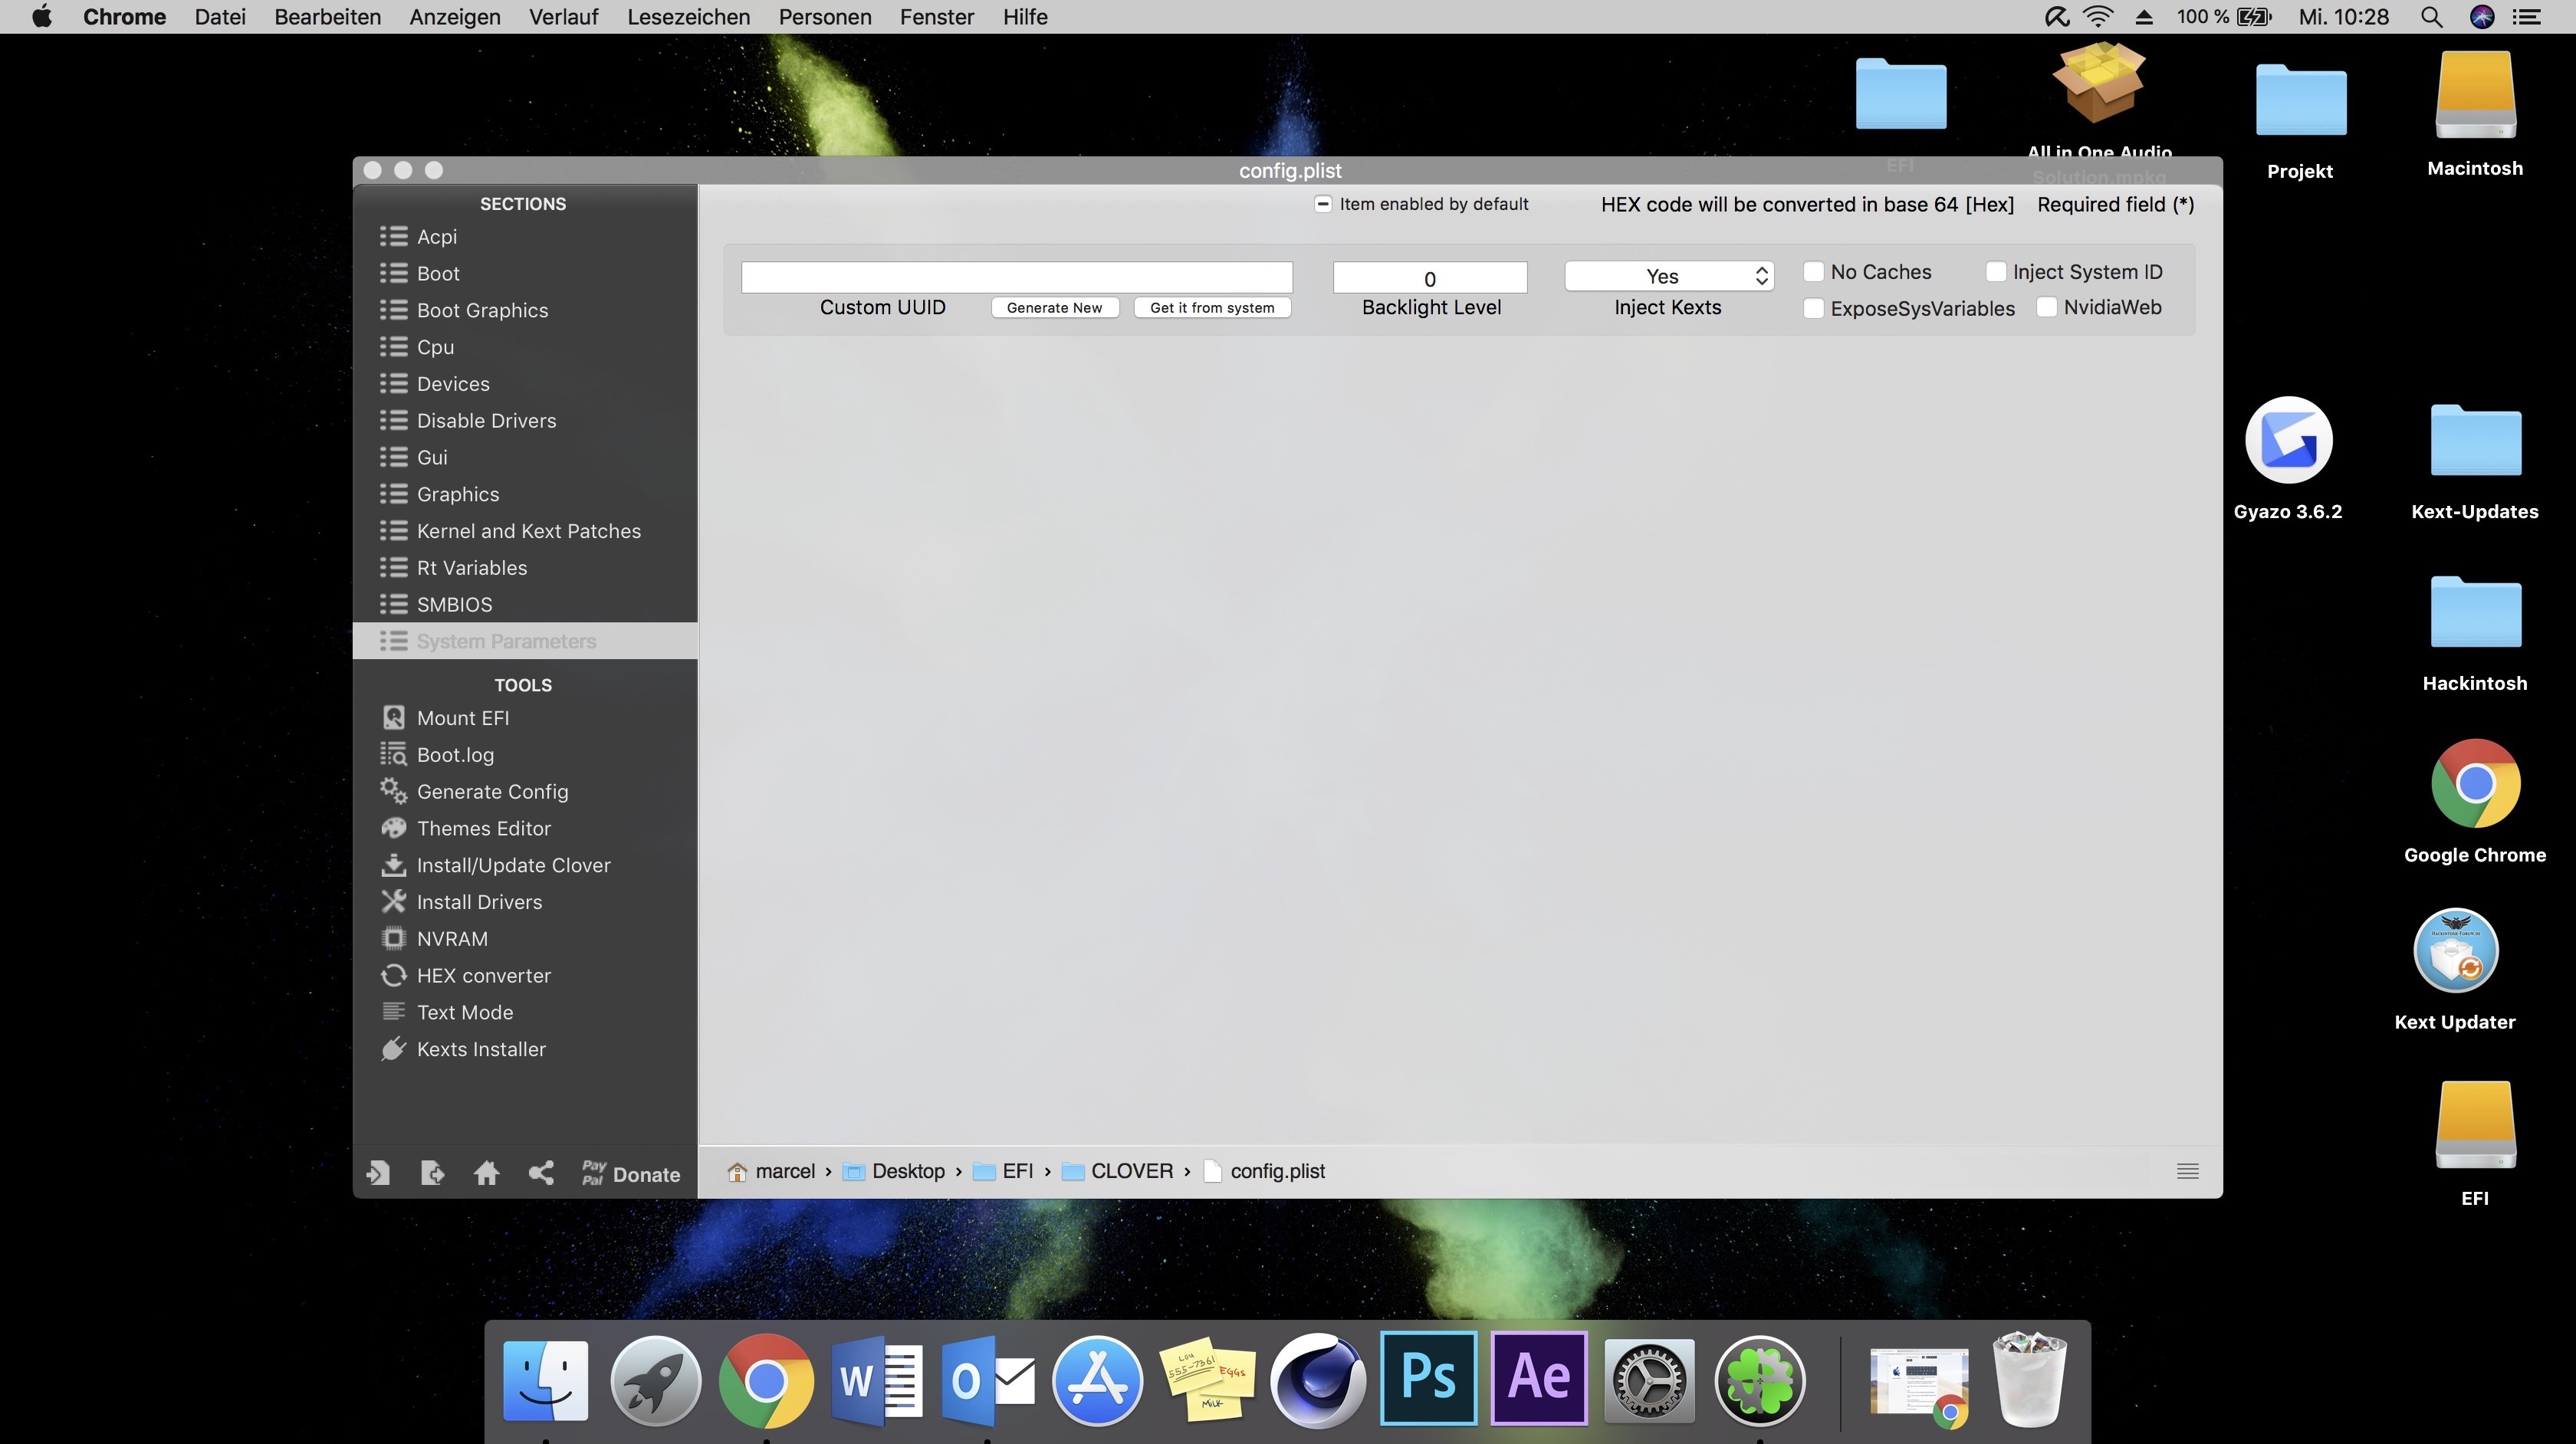This screenshot has width=2576, height=1444.
Task: Select the Kernel and Kext Patches section
Action: pos(528,531)
